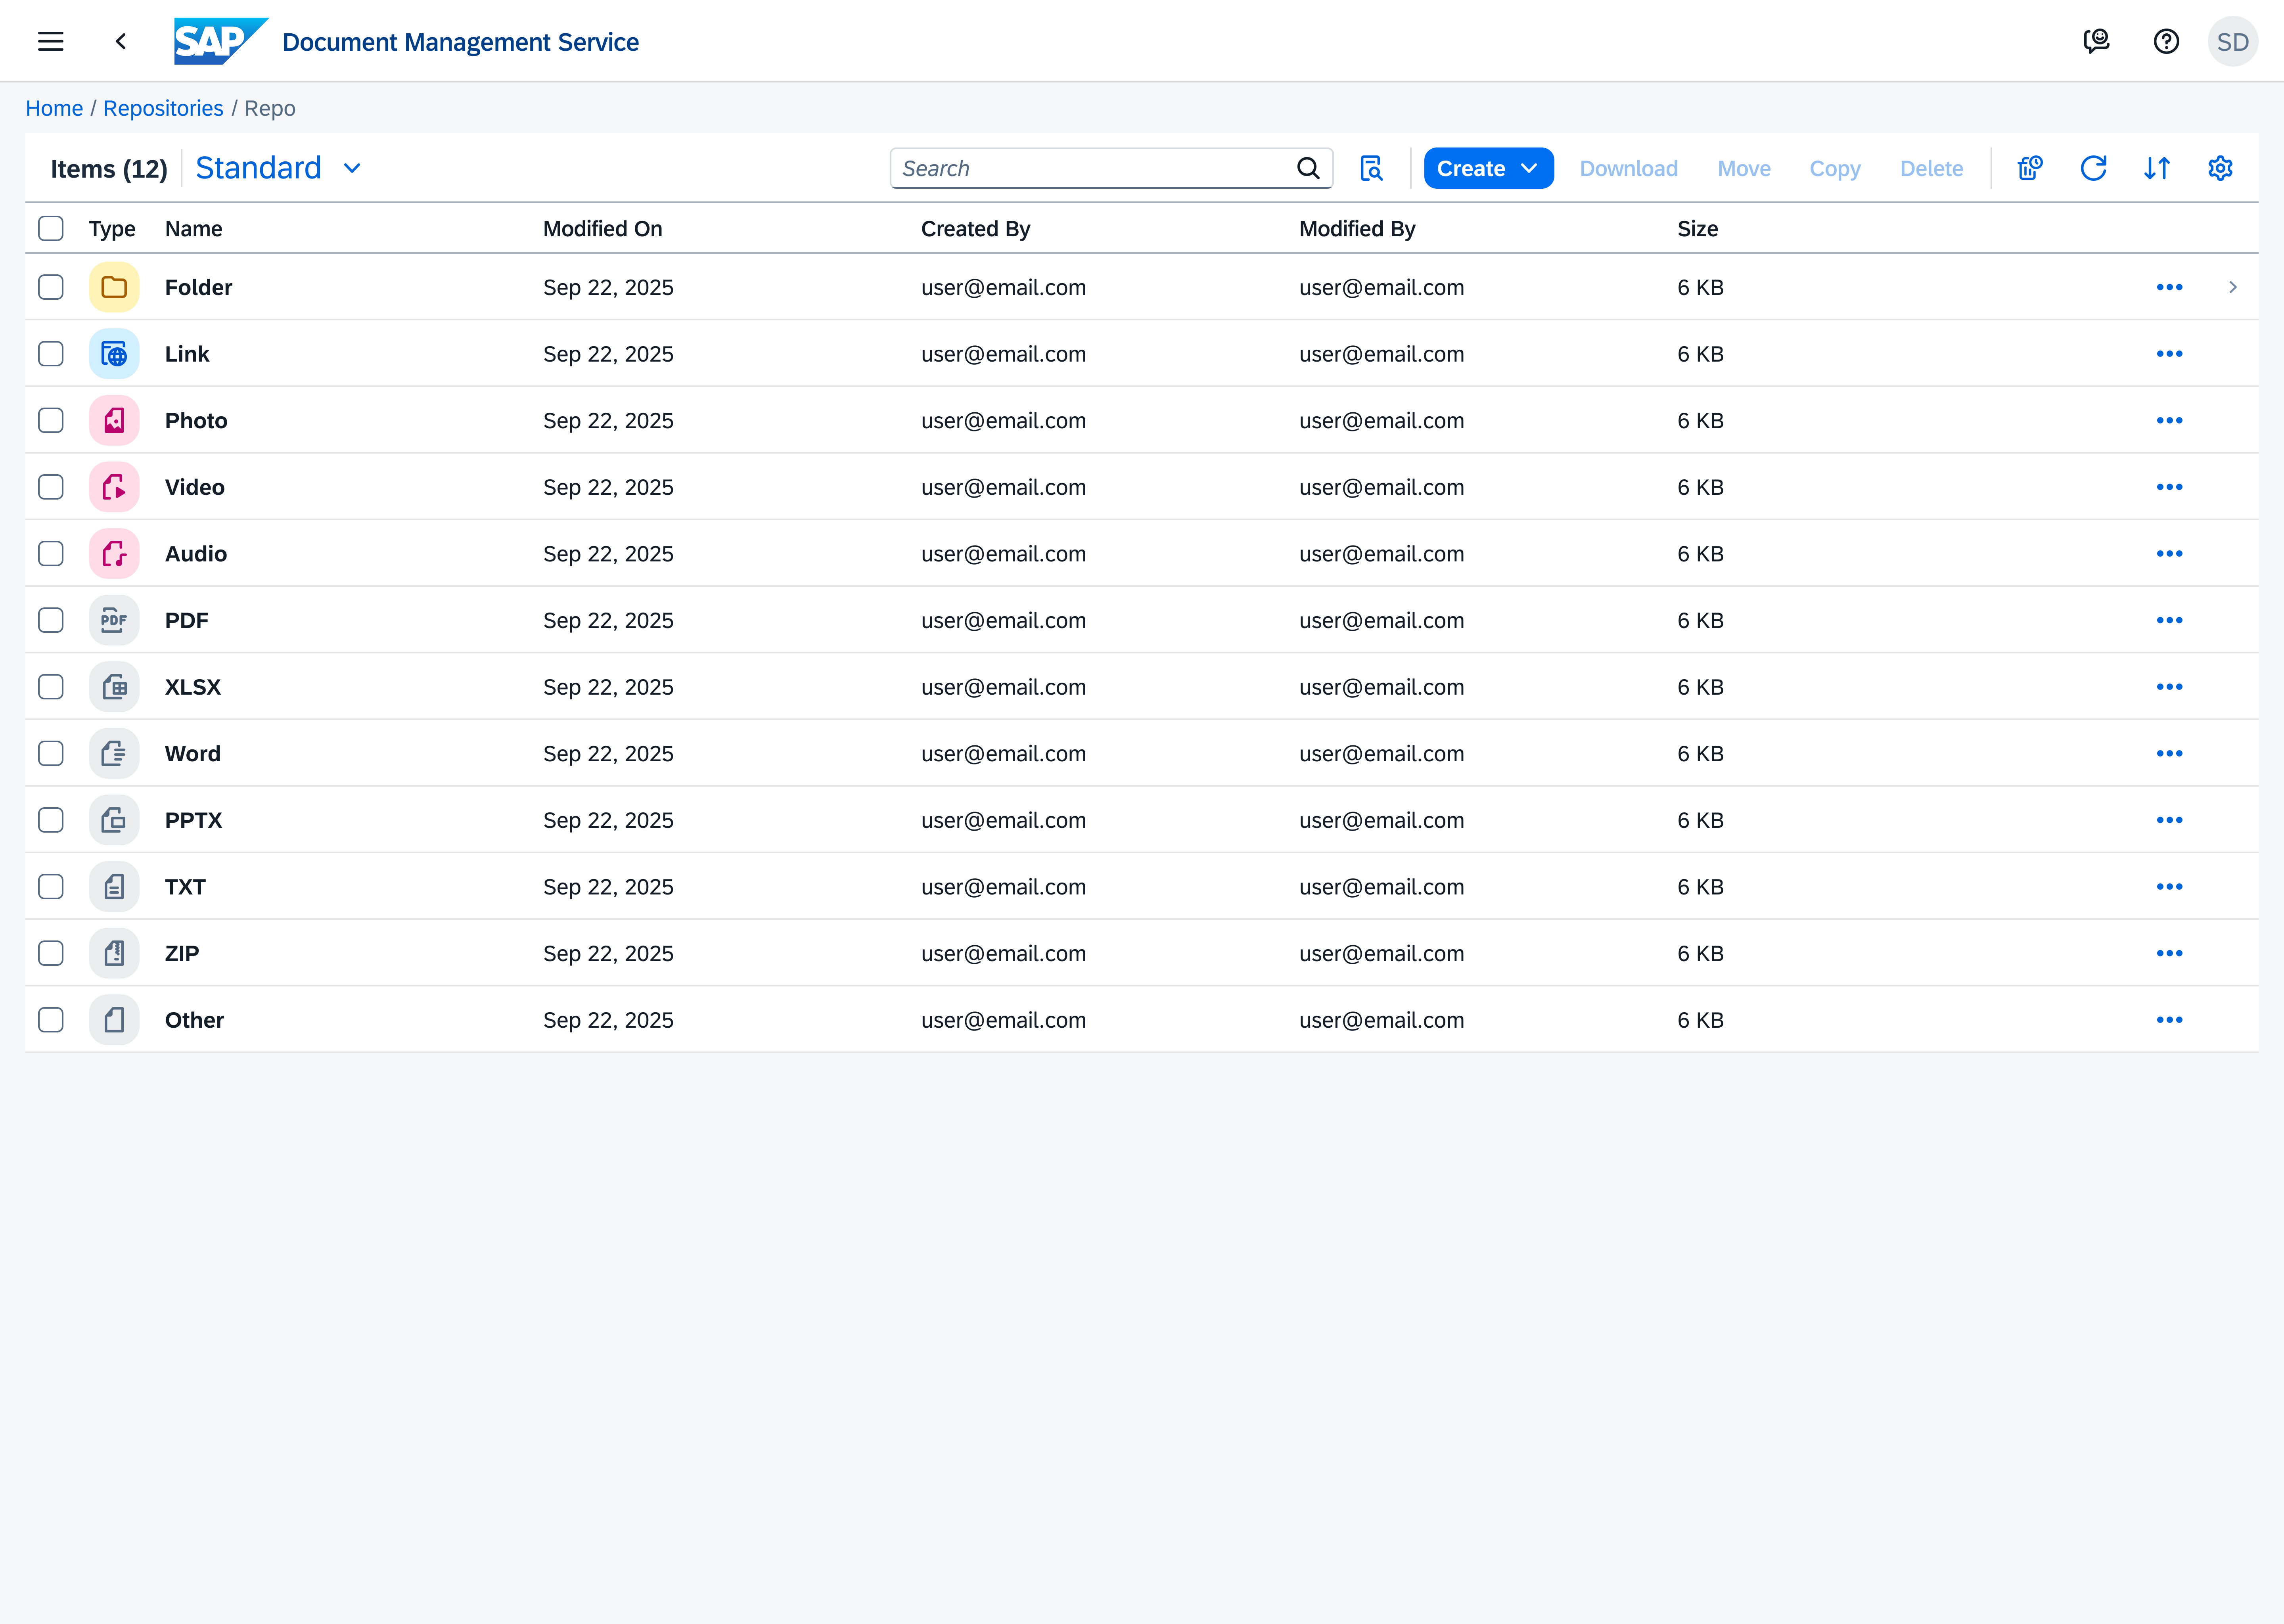Image resolution: width=2284 pixels, height=1624 pixels.
Task: Go back using the back arrow
Action: pyautogui.click(x=121, y=41)
